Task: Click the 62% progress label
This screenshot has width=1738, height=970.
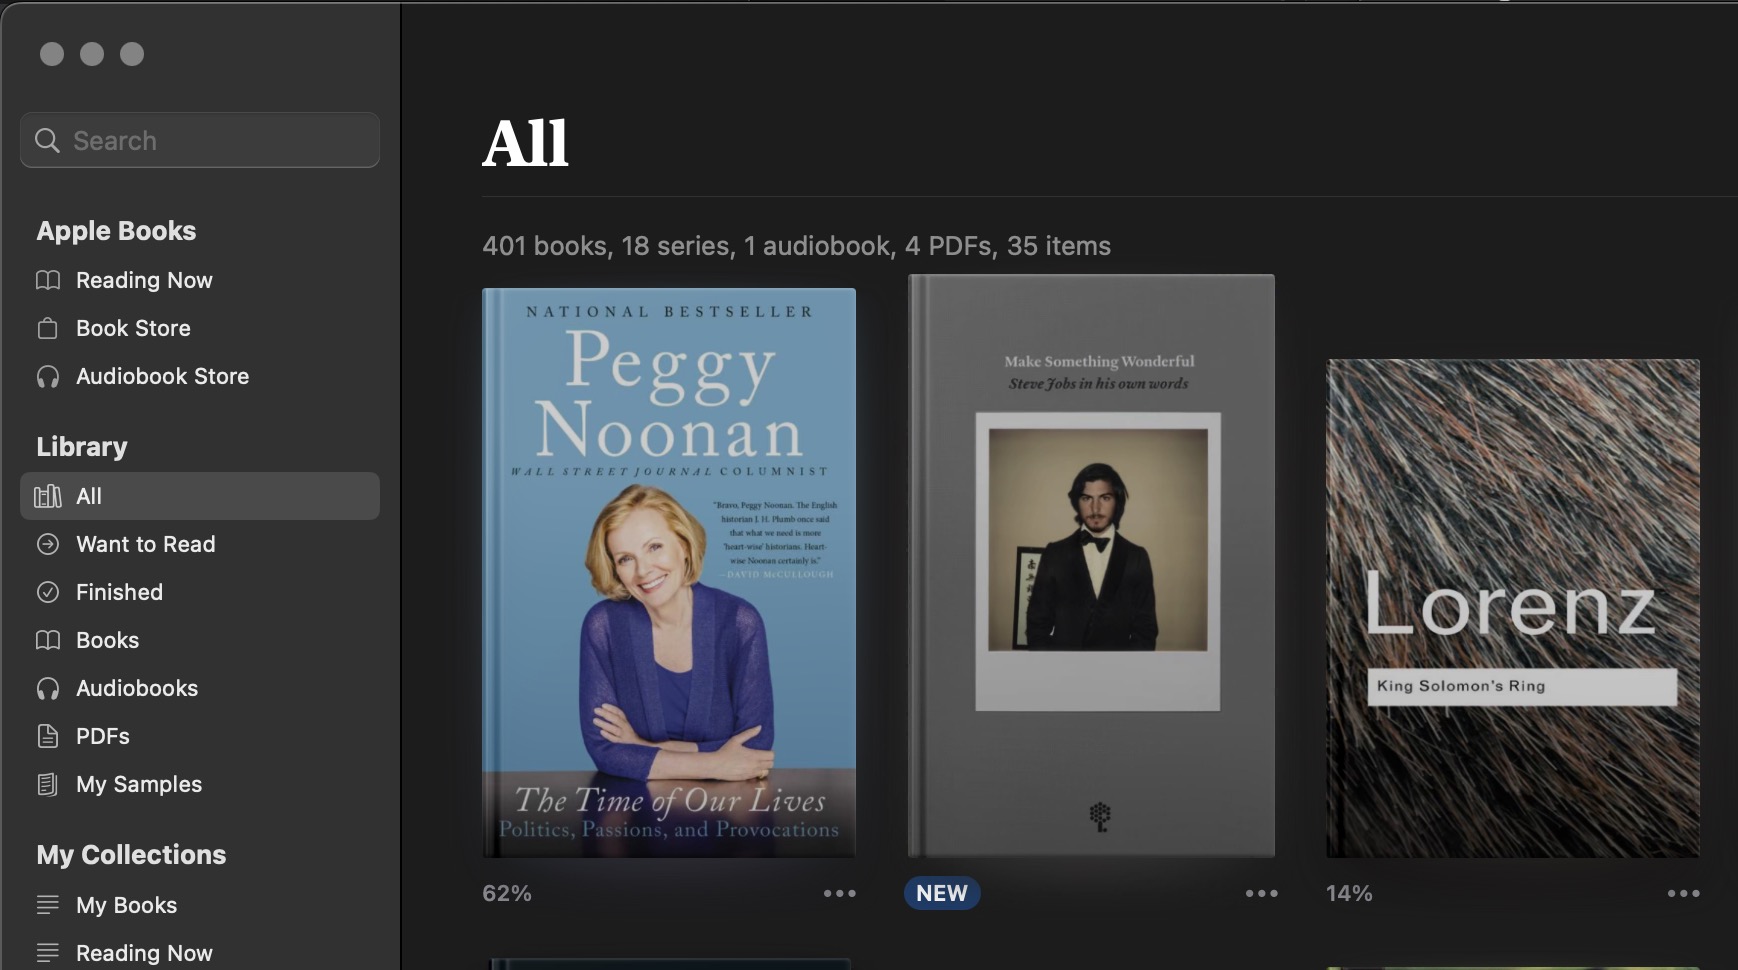Action: point(507,893)
